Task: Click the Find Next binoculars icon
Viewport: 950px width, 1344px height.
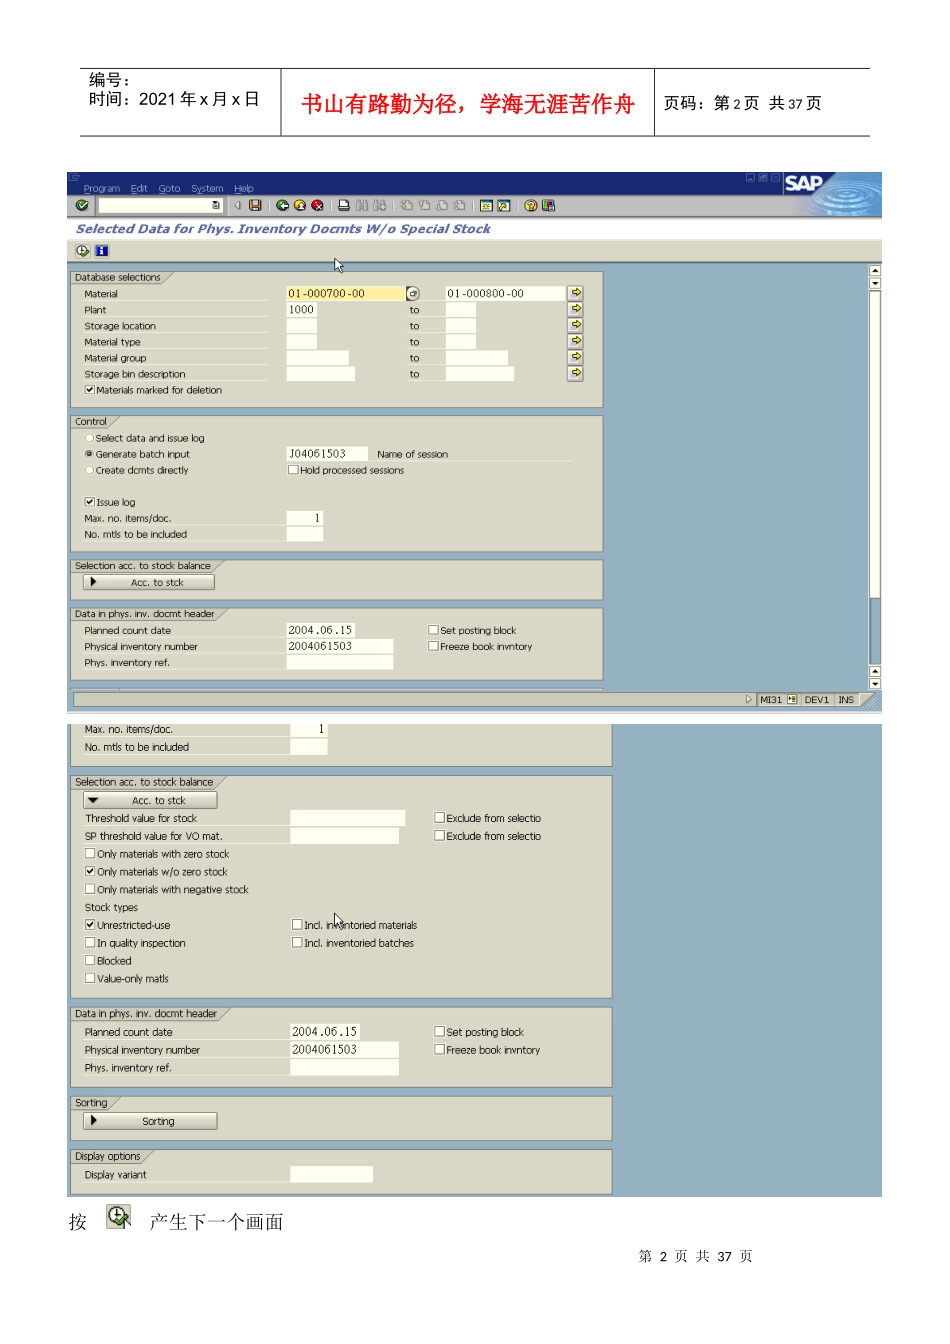Action: click(x=379, y=205)
